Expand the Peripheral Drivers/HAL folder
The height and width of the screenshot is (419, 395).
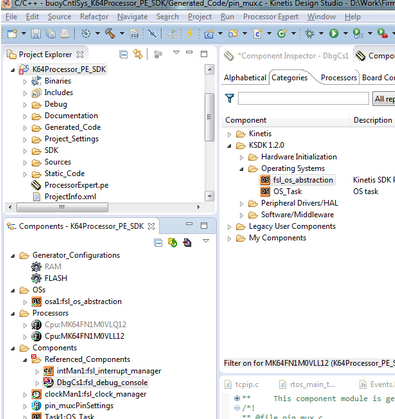click(x=242, y=204)
